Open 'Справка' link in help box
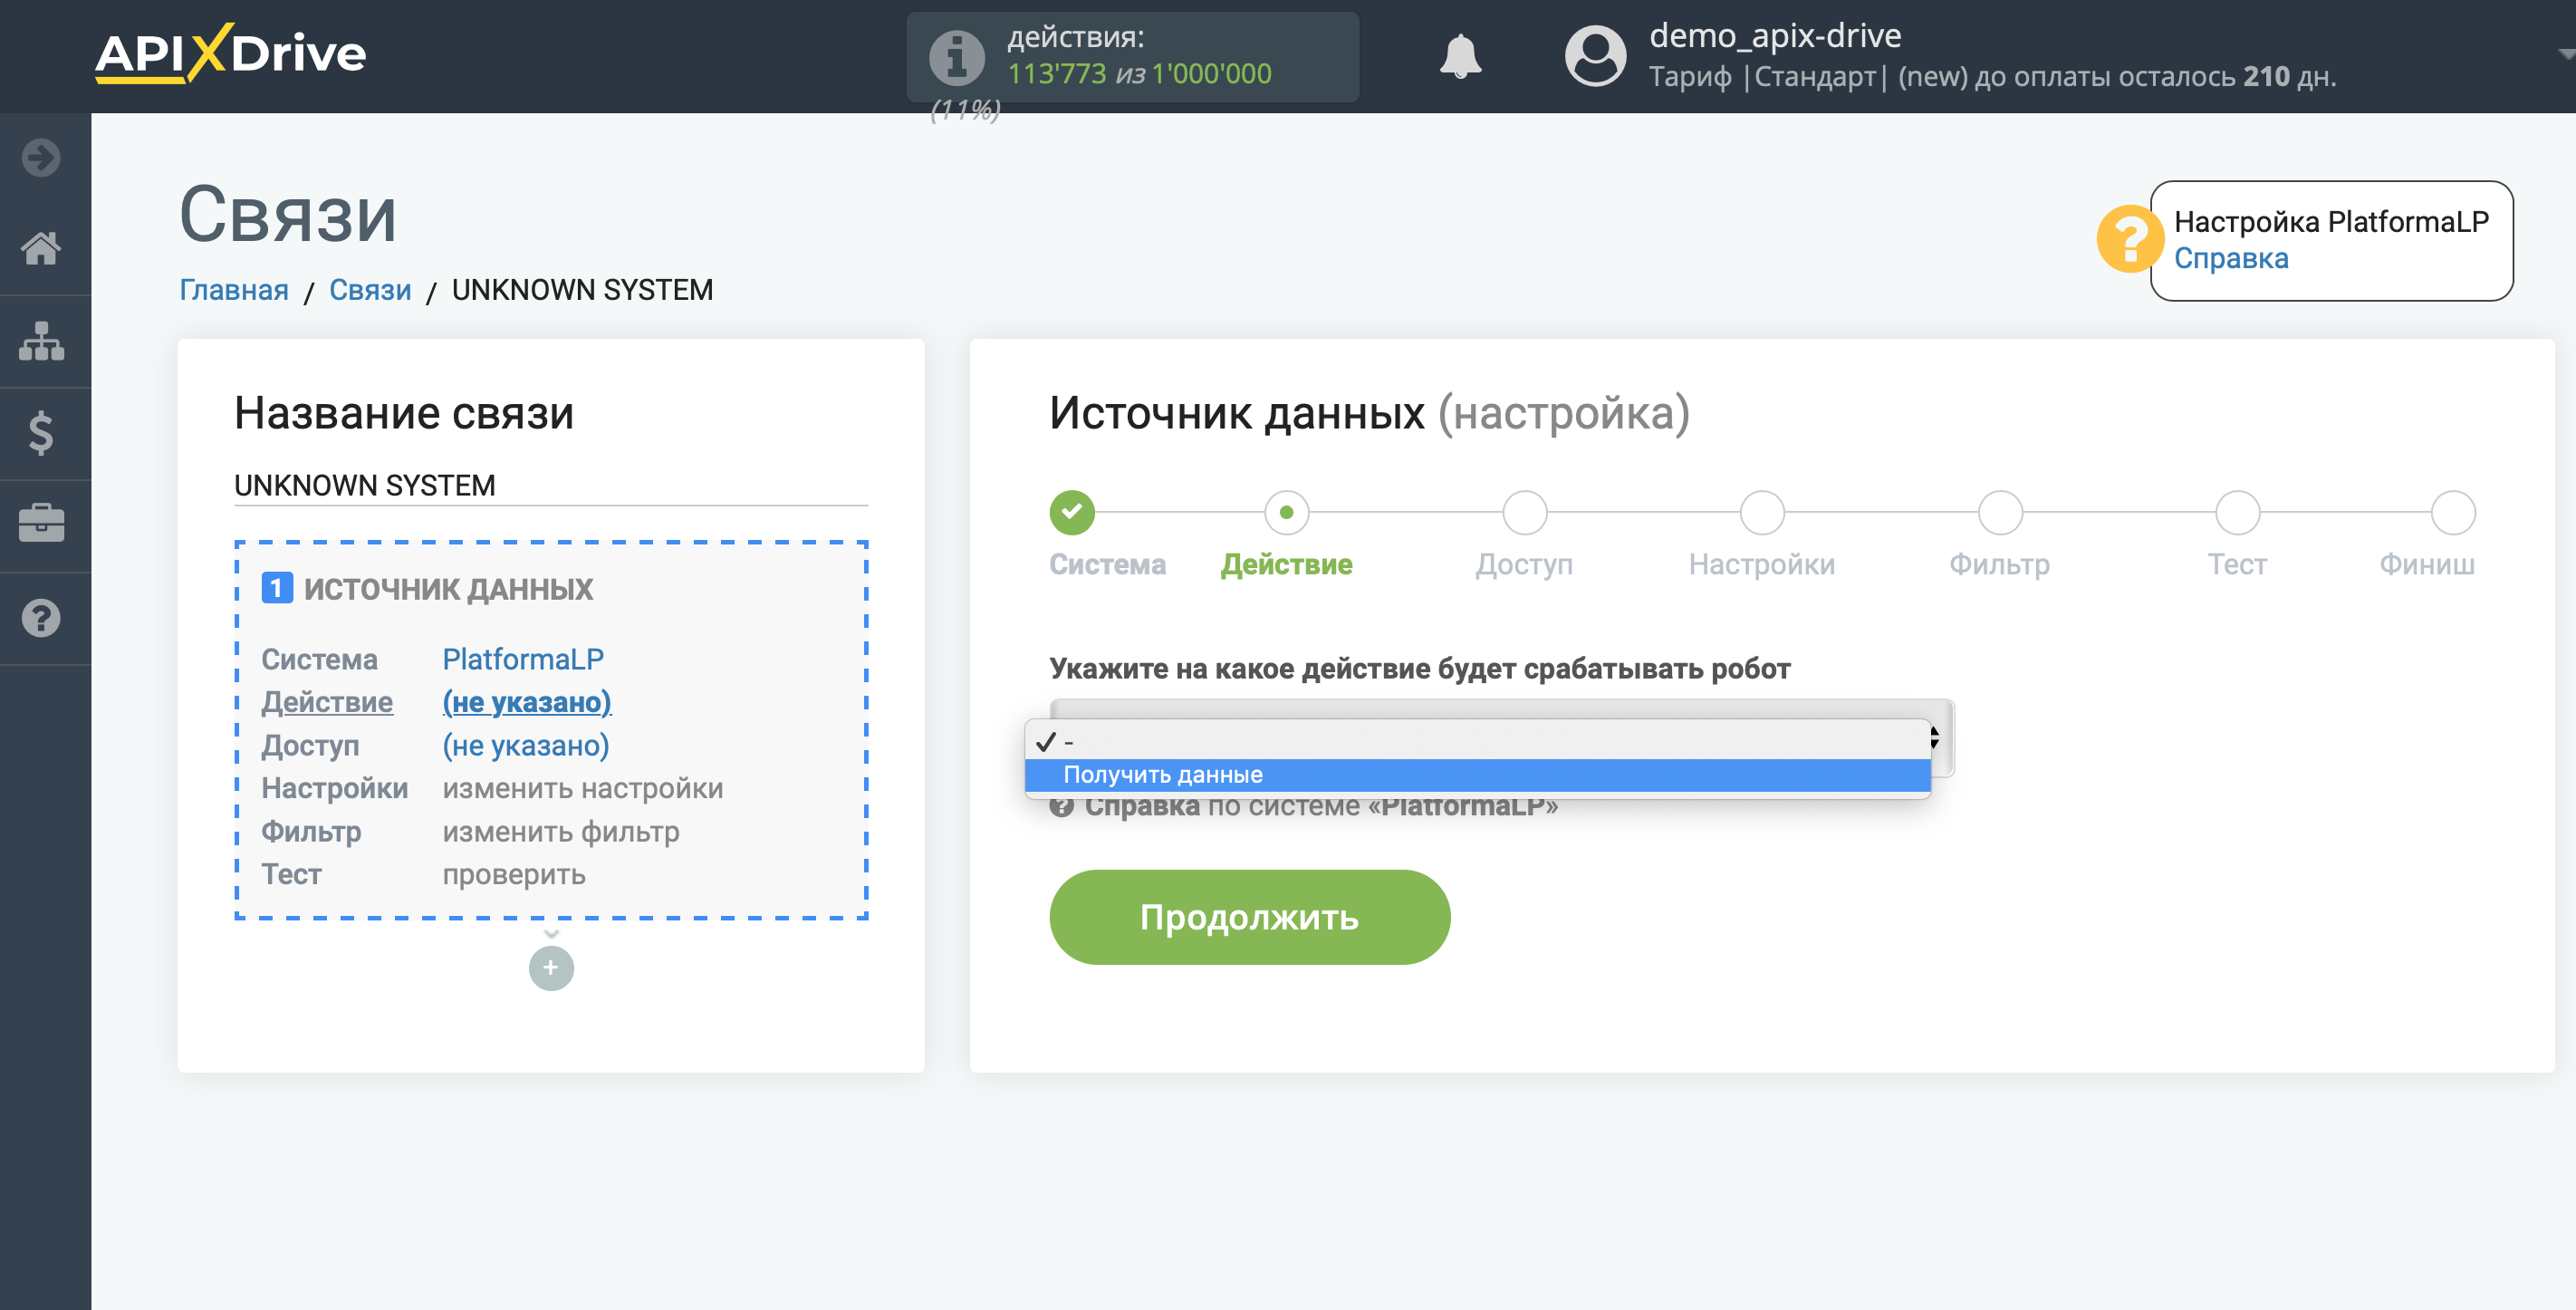This screenshot has width=2576, height=1310. (x=2230, y=258)
